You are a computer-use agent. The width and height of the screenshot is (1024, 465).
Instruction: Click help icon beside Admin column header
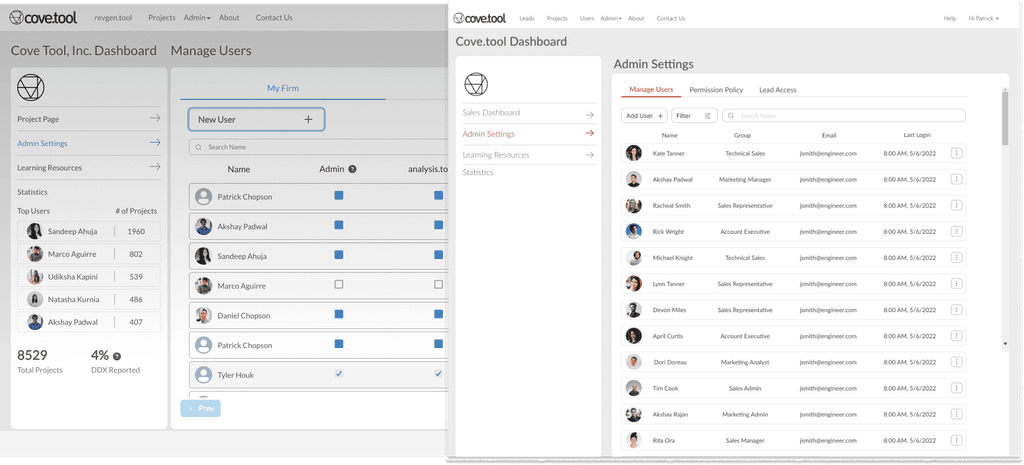click(x=353, y=169)
